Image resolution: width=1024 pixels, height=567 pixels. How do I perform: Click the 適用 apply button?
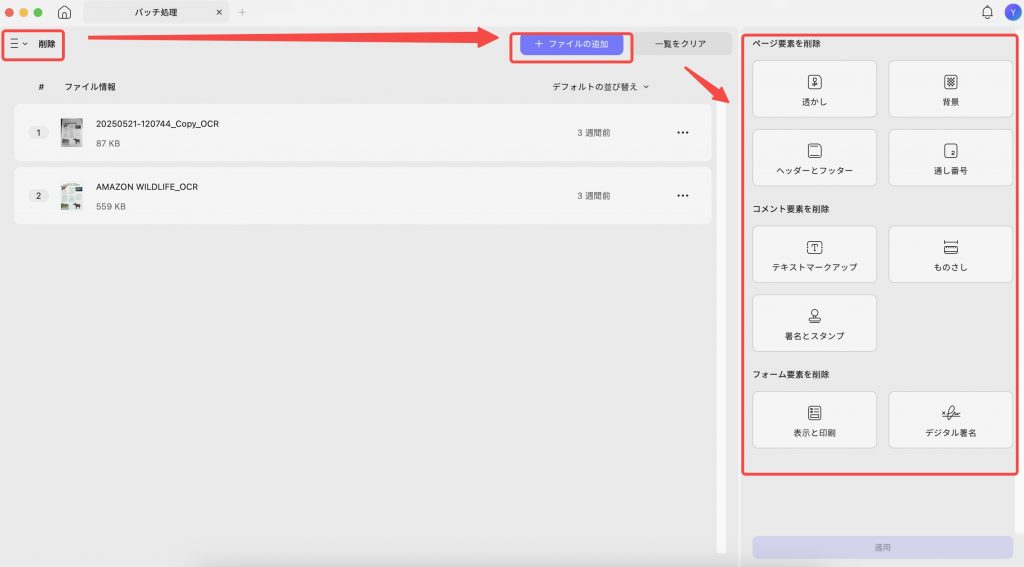882,547
